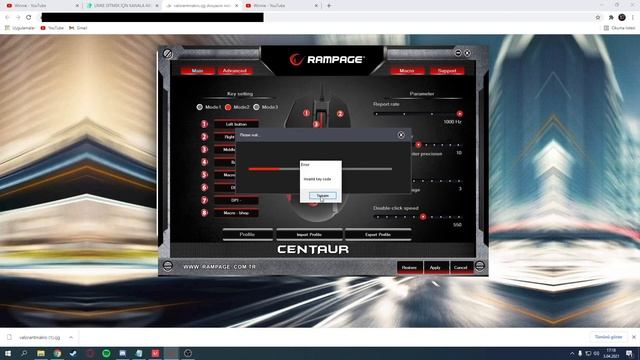Open Uygulamalar apps shortcut

[20, 28]
